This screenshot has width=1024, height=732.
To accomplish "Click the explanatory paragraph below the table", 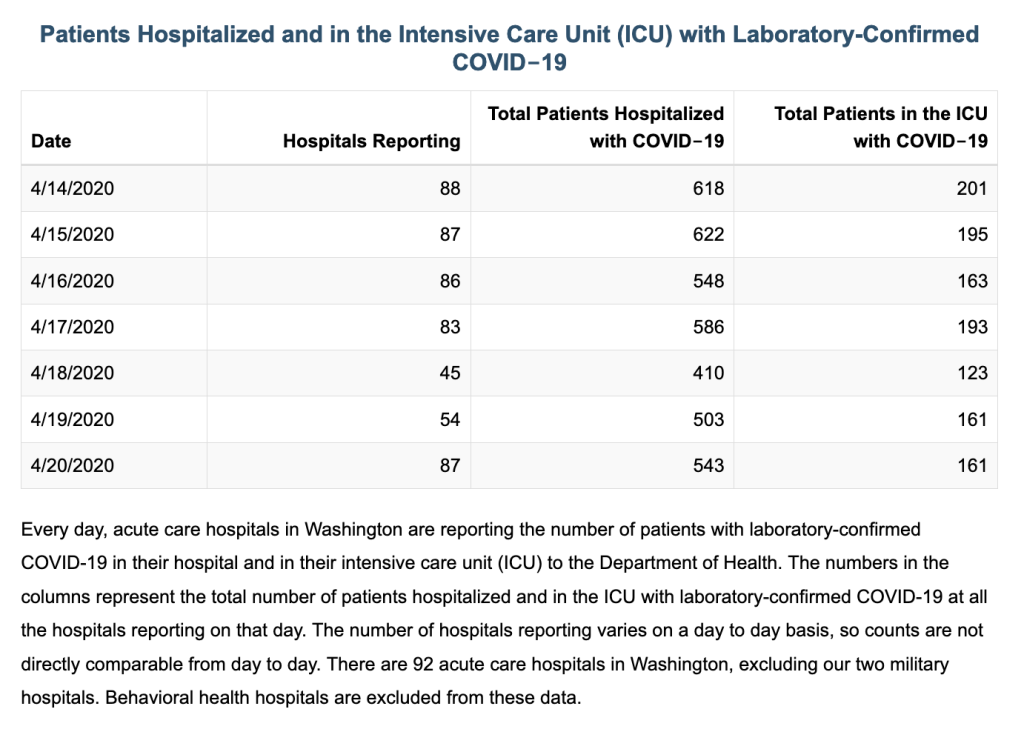I will [504, 613].
